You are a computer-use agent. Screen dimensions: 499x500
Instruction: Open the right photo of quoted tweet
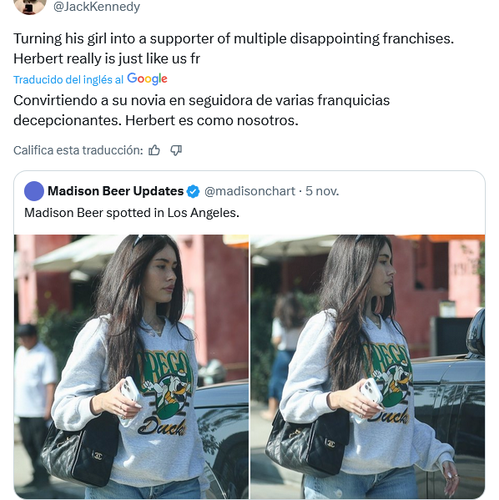[368, 367]
